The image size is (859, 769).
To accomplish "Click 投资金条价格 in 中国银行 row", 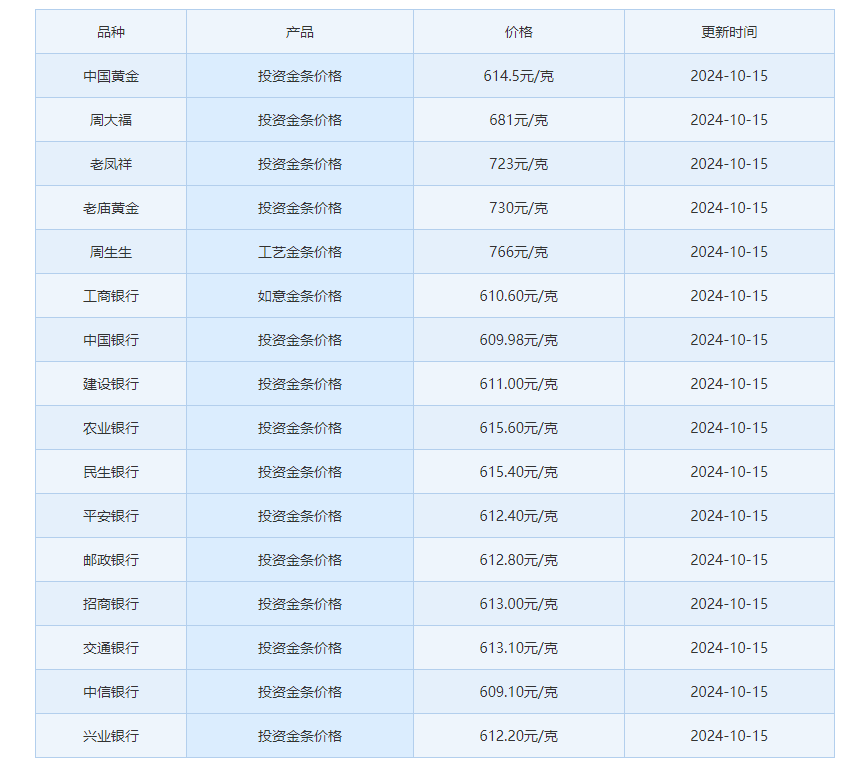I will click(x=300, y=340).
